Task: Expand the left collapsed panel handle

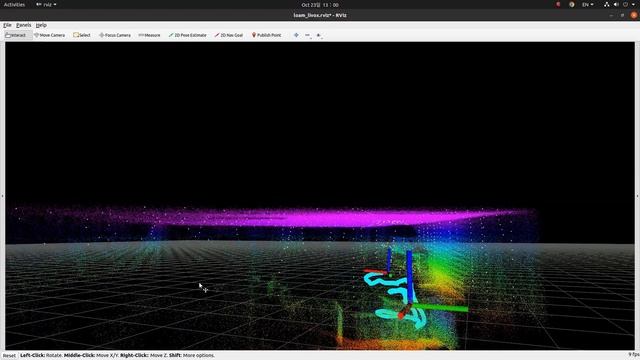Action: click(2, 196)
